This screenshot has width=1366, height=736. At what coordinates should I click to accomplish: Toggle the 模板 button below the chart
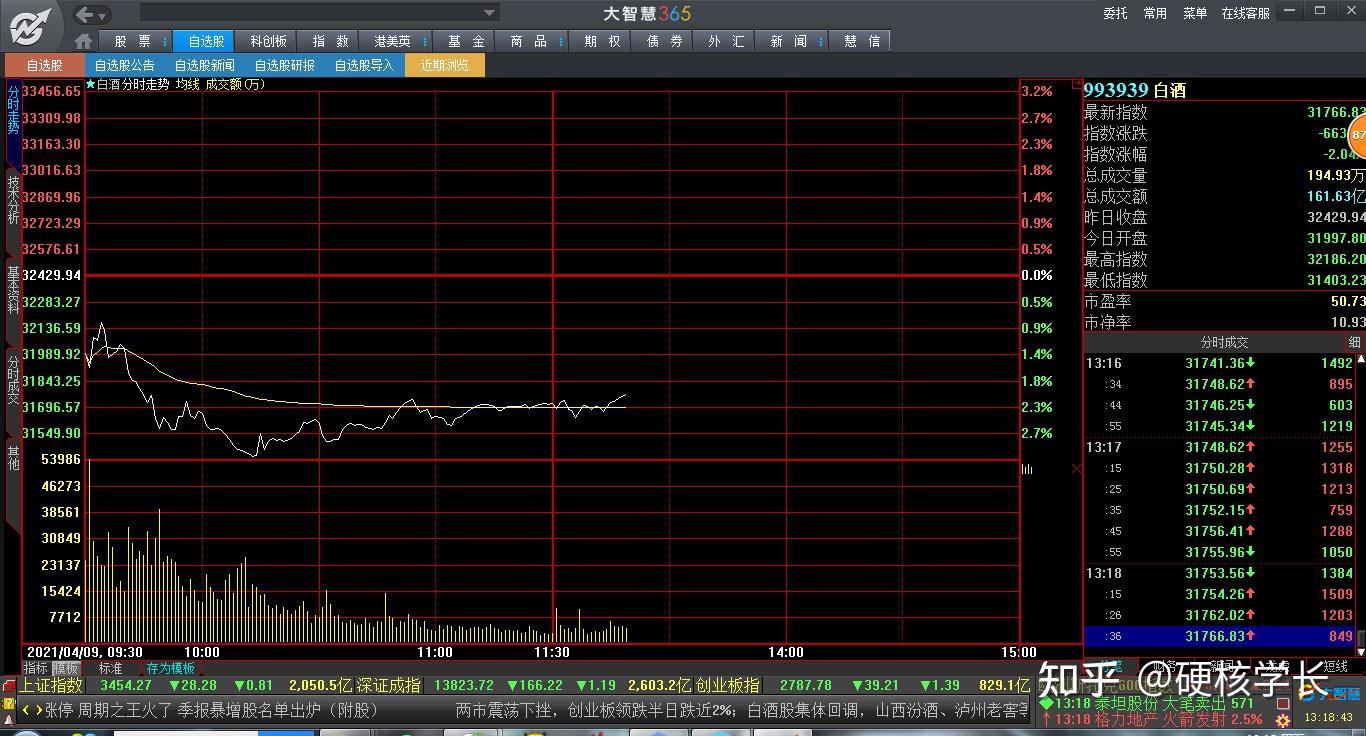(x=66, y=668)
